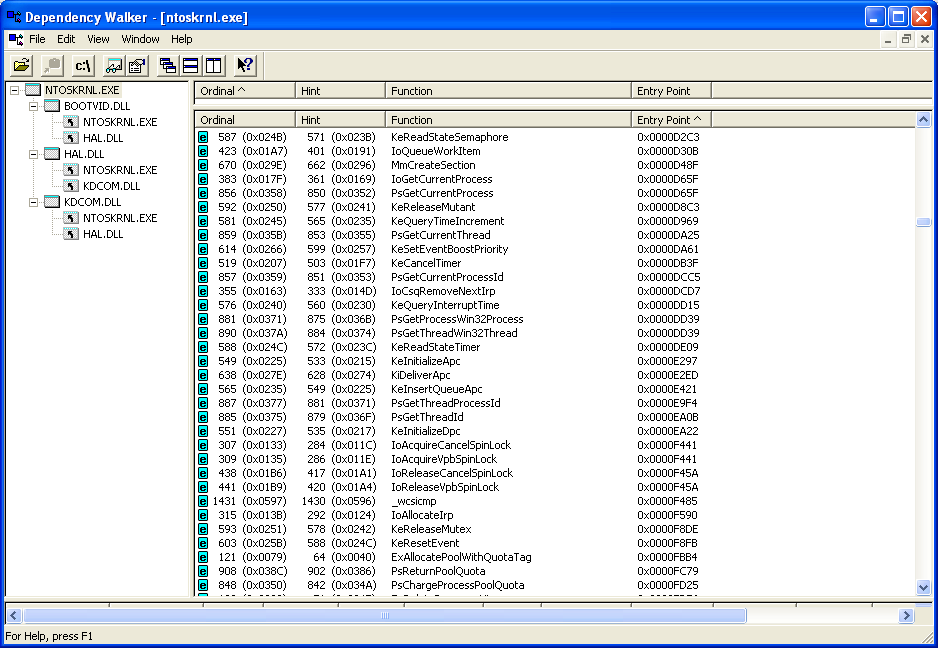The height and width of the screenshot is (648, 938).
Task: Restore the inner document window
Action: 906,39
